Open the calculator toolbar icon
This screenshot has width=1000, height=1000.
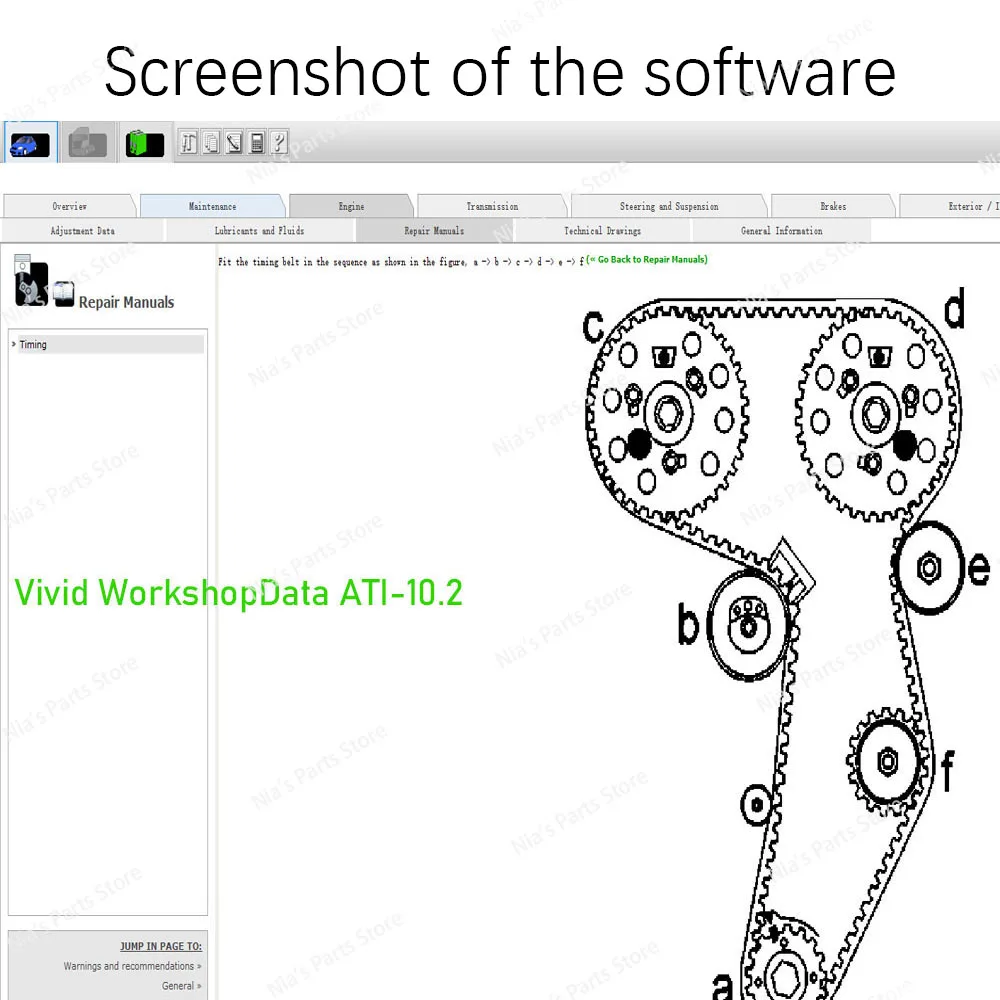pyautogui.click(x=257, y=142)
